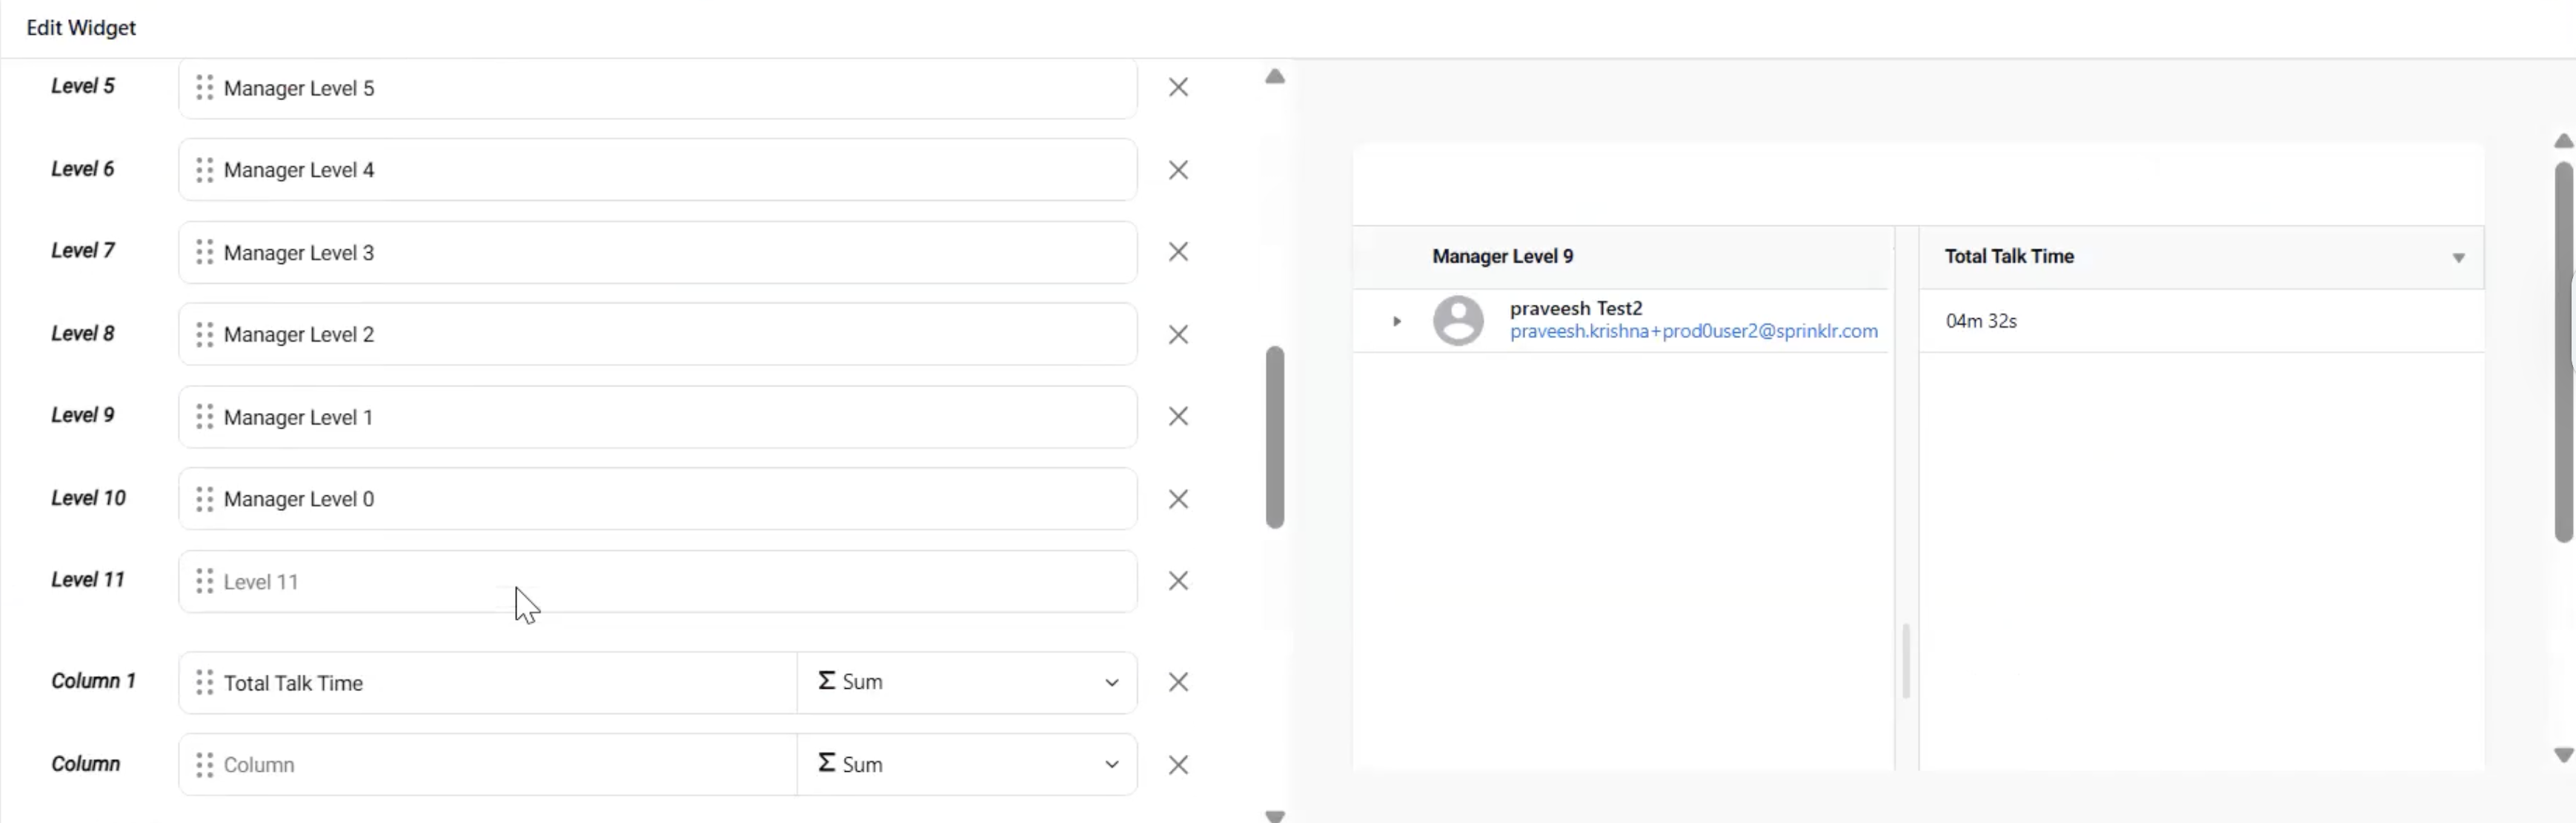Remove the Manager Level 4 row

[x=1178, y=170]
